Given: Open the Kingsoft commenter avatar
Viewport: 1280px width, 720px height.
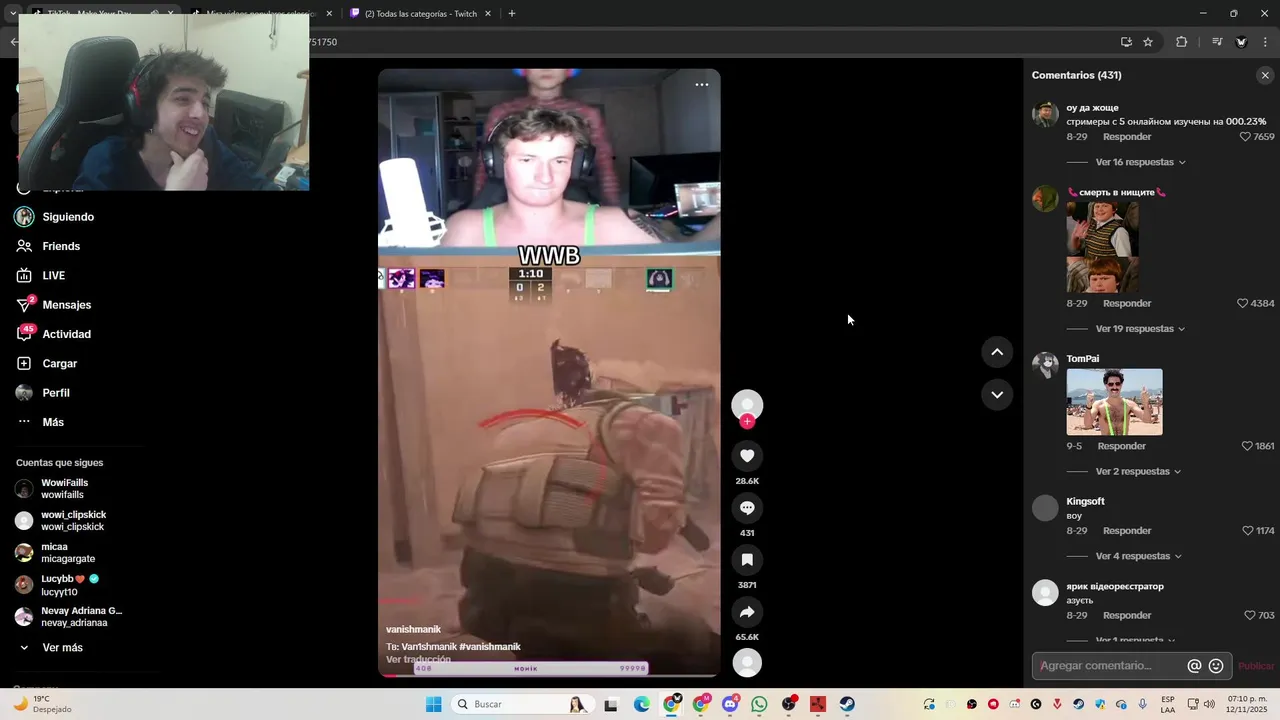Looking at the screenshot, I should [x=1045, y=508].
